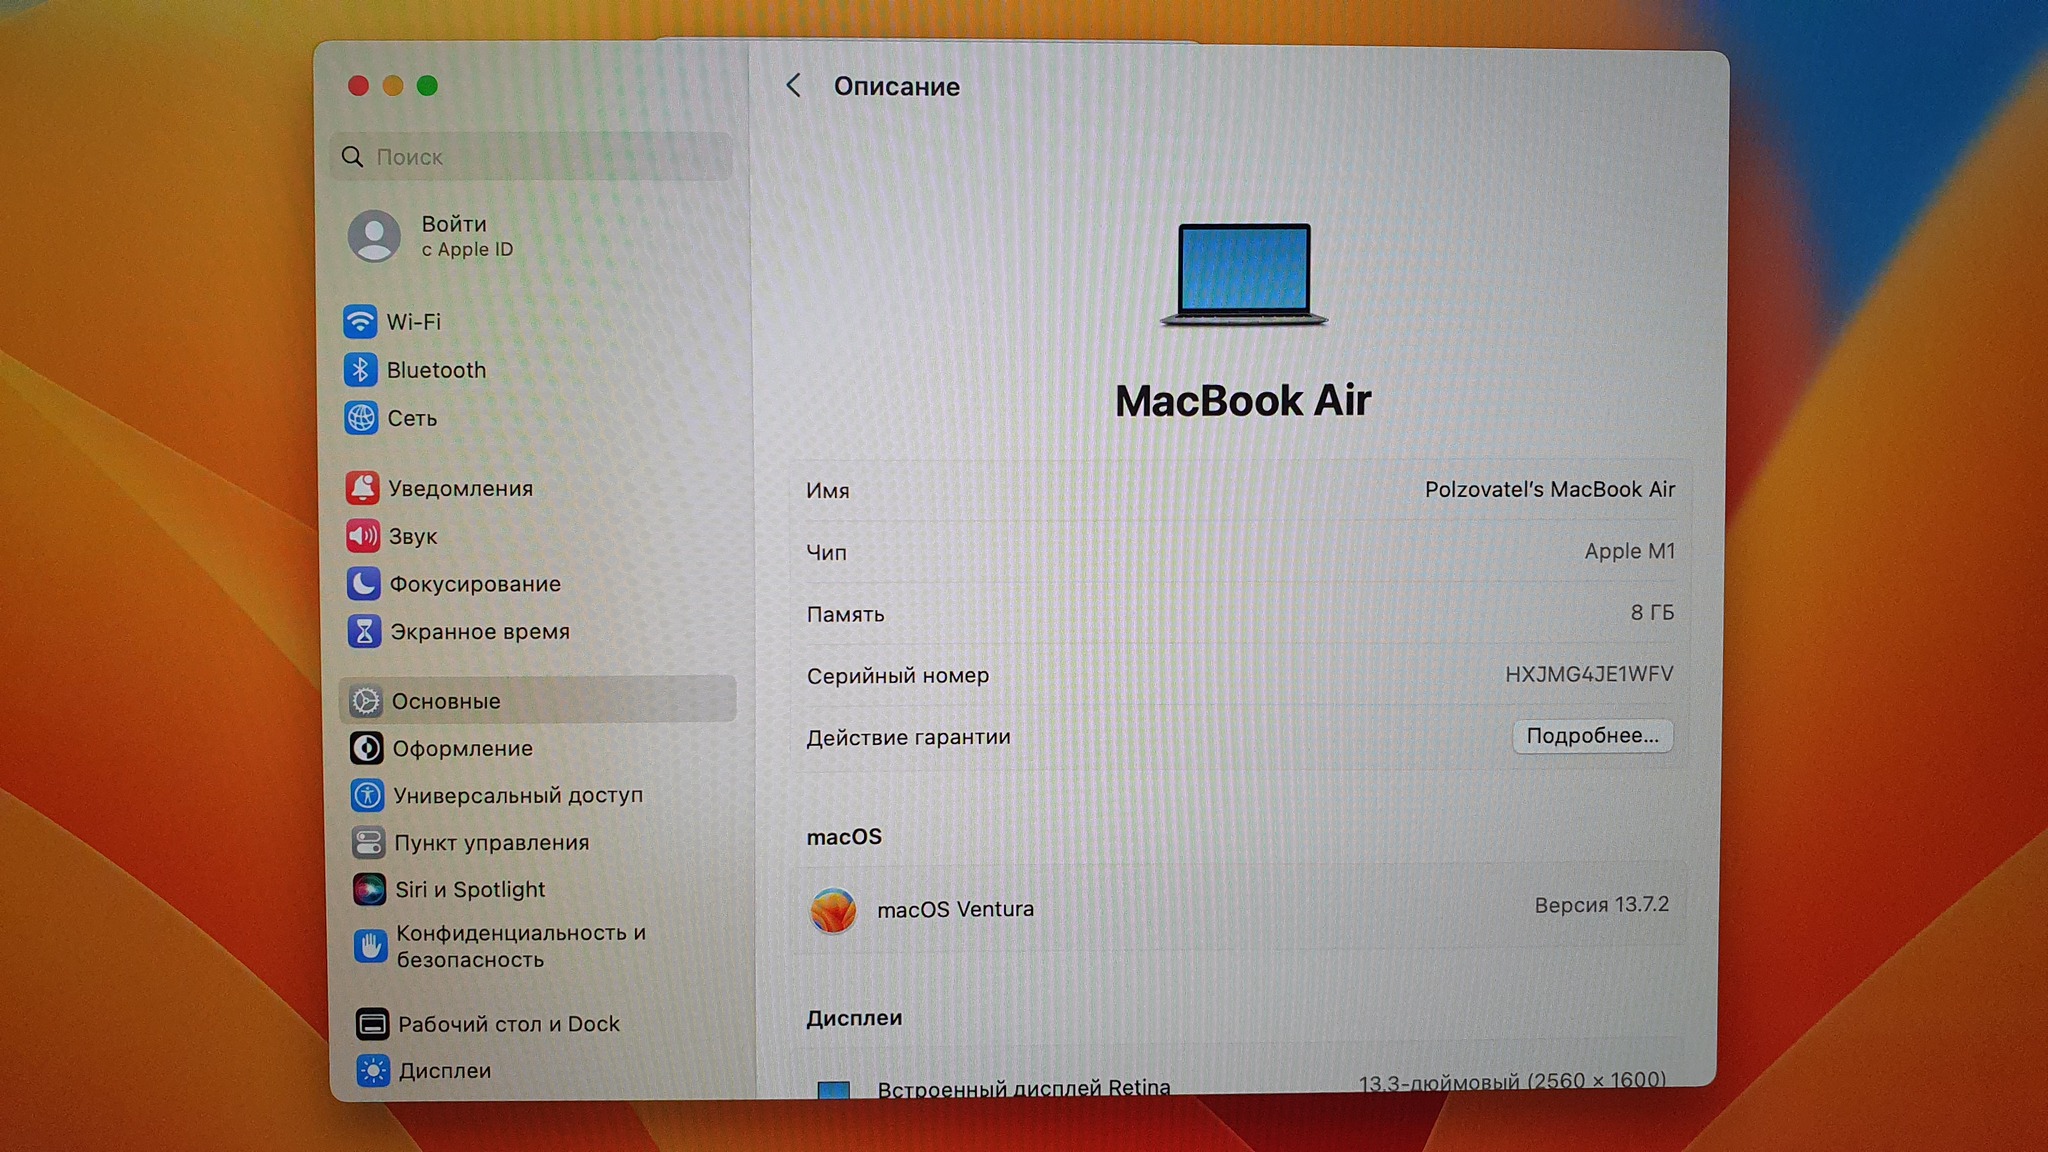Open the Сеть globe icon
Screen dimensions: 2048x1152
361,418
